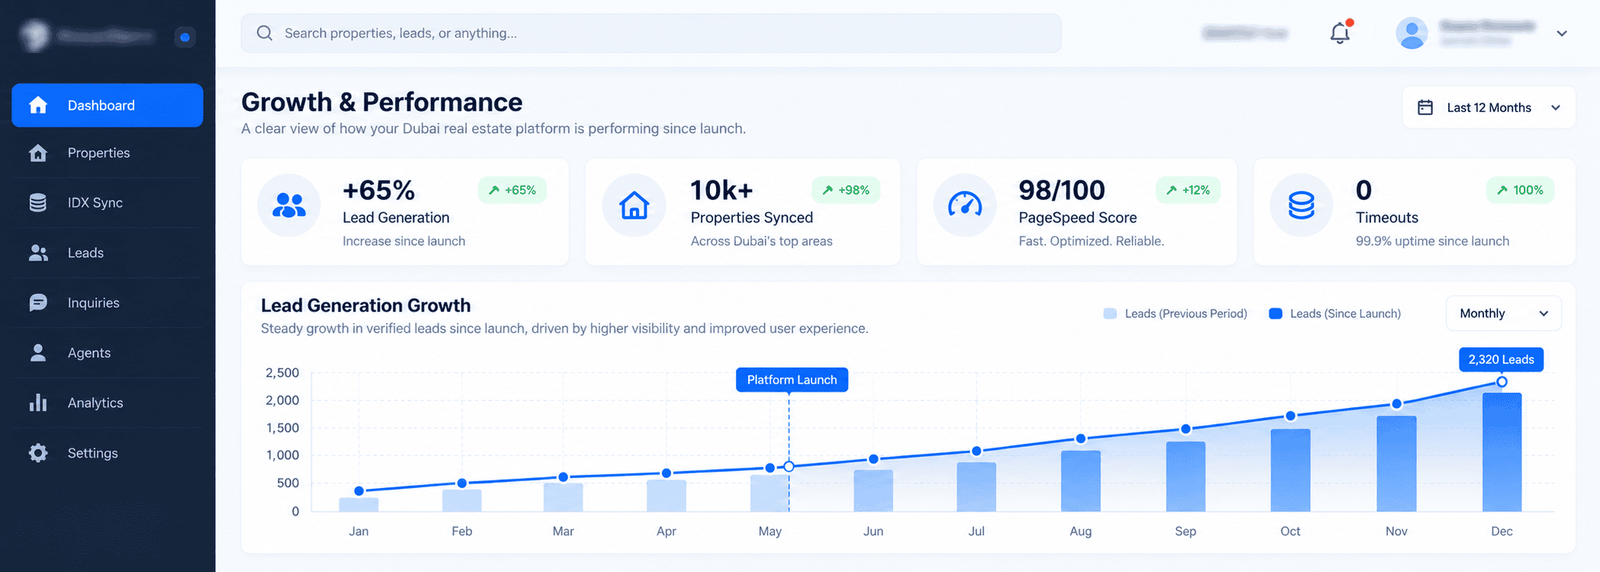This screenshot has height=572, width=1600.
Task: Open the Last 12 Months date range dropdown
Action: point(1488,108)
